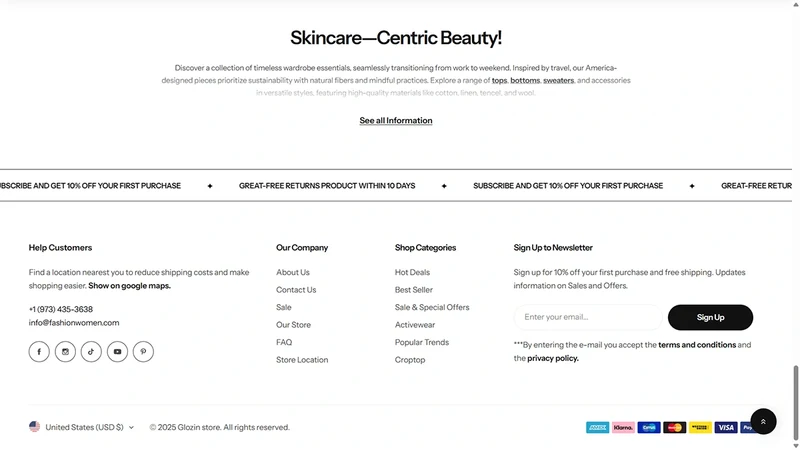Expand United States (USD $) currency selector
This screenshot has width=800, height=450.
pos(82,427)
